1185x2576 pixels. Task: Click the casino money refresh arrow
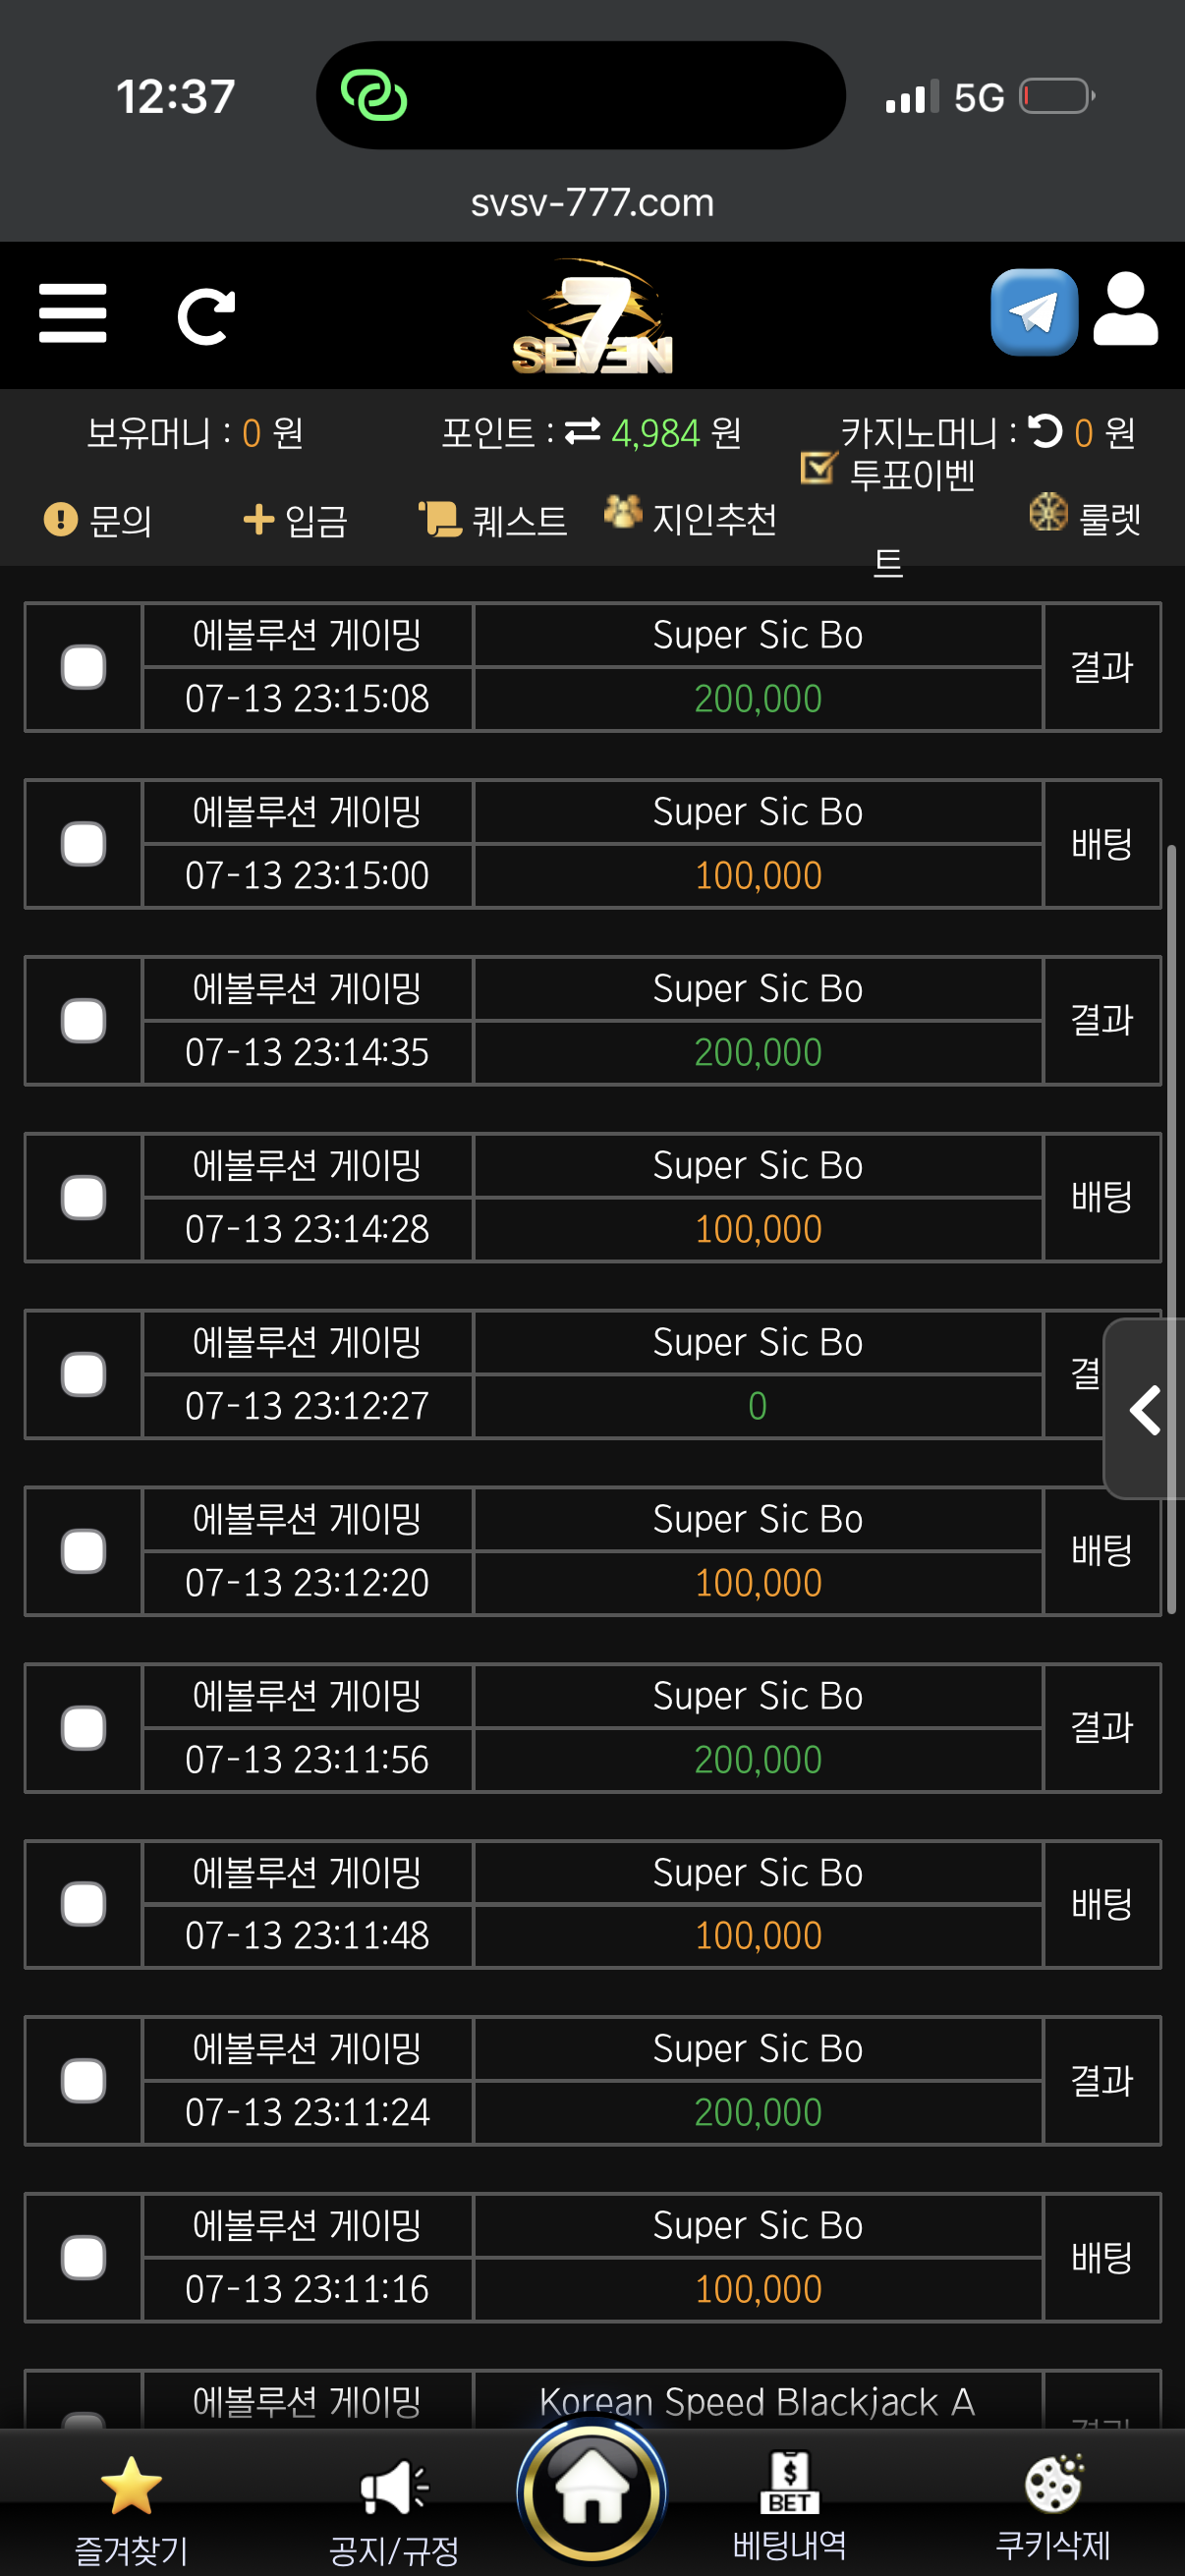pos(1045,431)
